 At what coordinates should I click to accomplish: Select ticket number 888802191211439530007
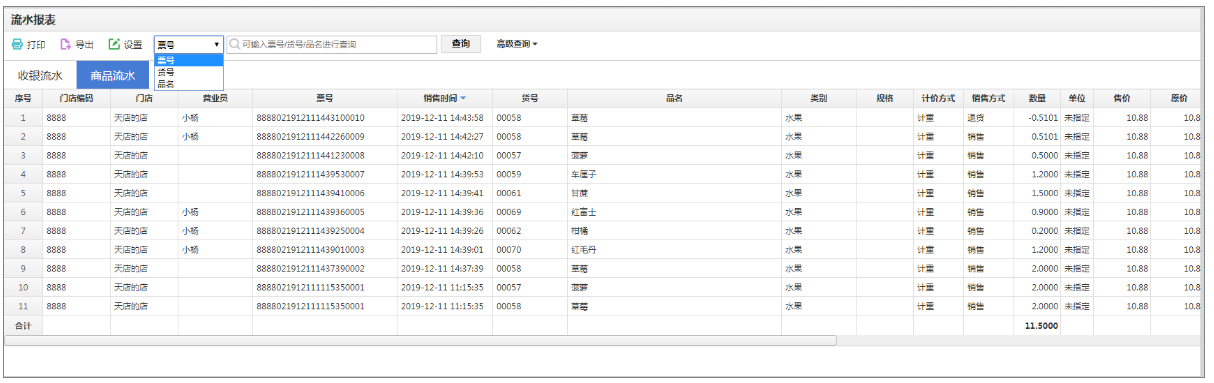pyautogui.click(x=311, y=174)
